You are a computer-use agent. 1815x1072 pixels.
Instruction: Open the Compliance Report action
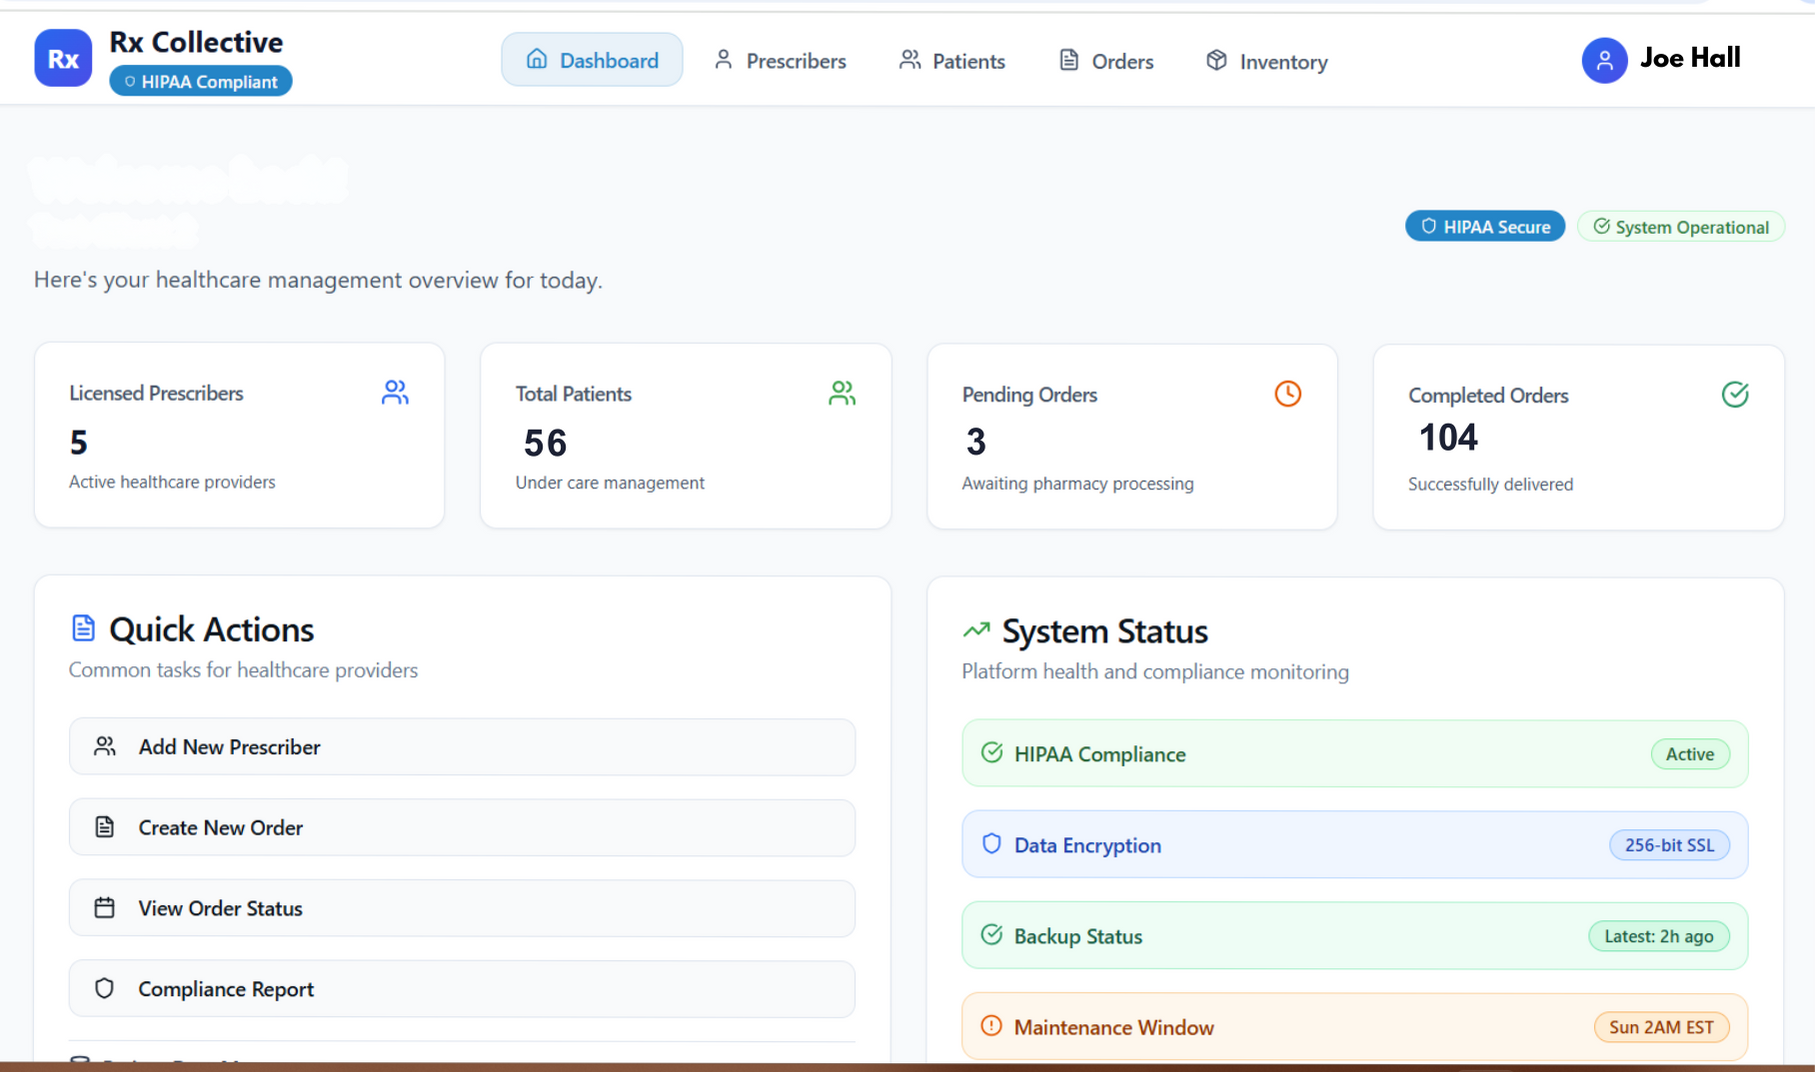(x=462, y=989)
